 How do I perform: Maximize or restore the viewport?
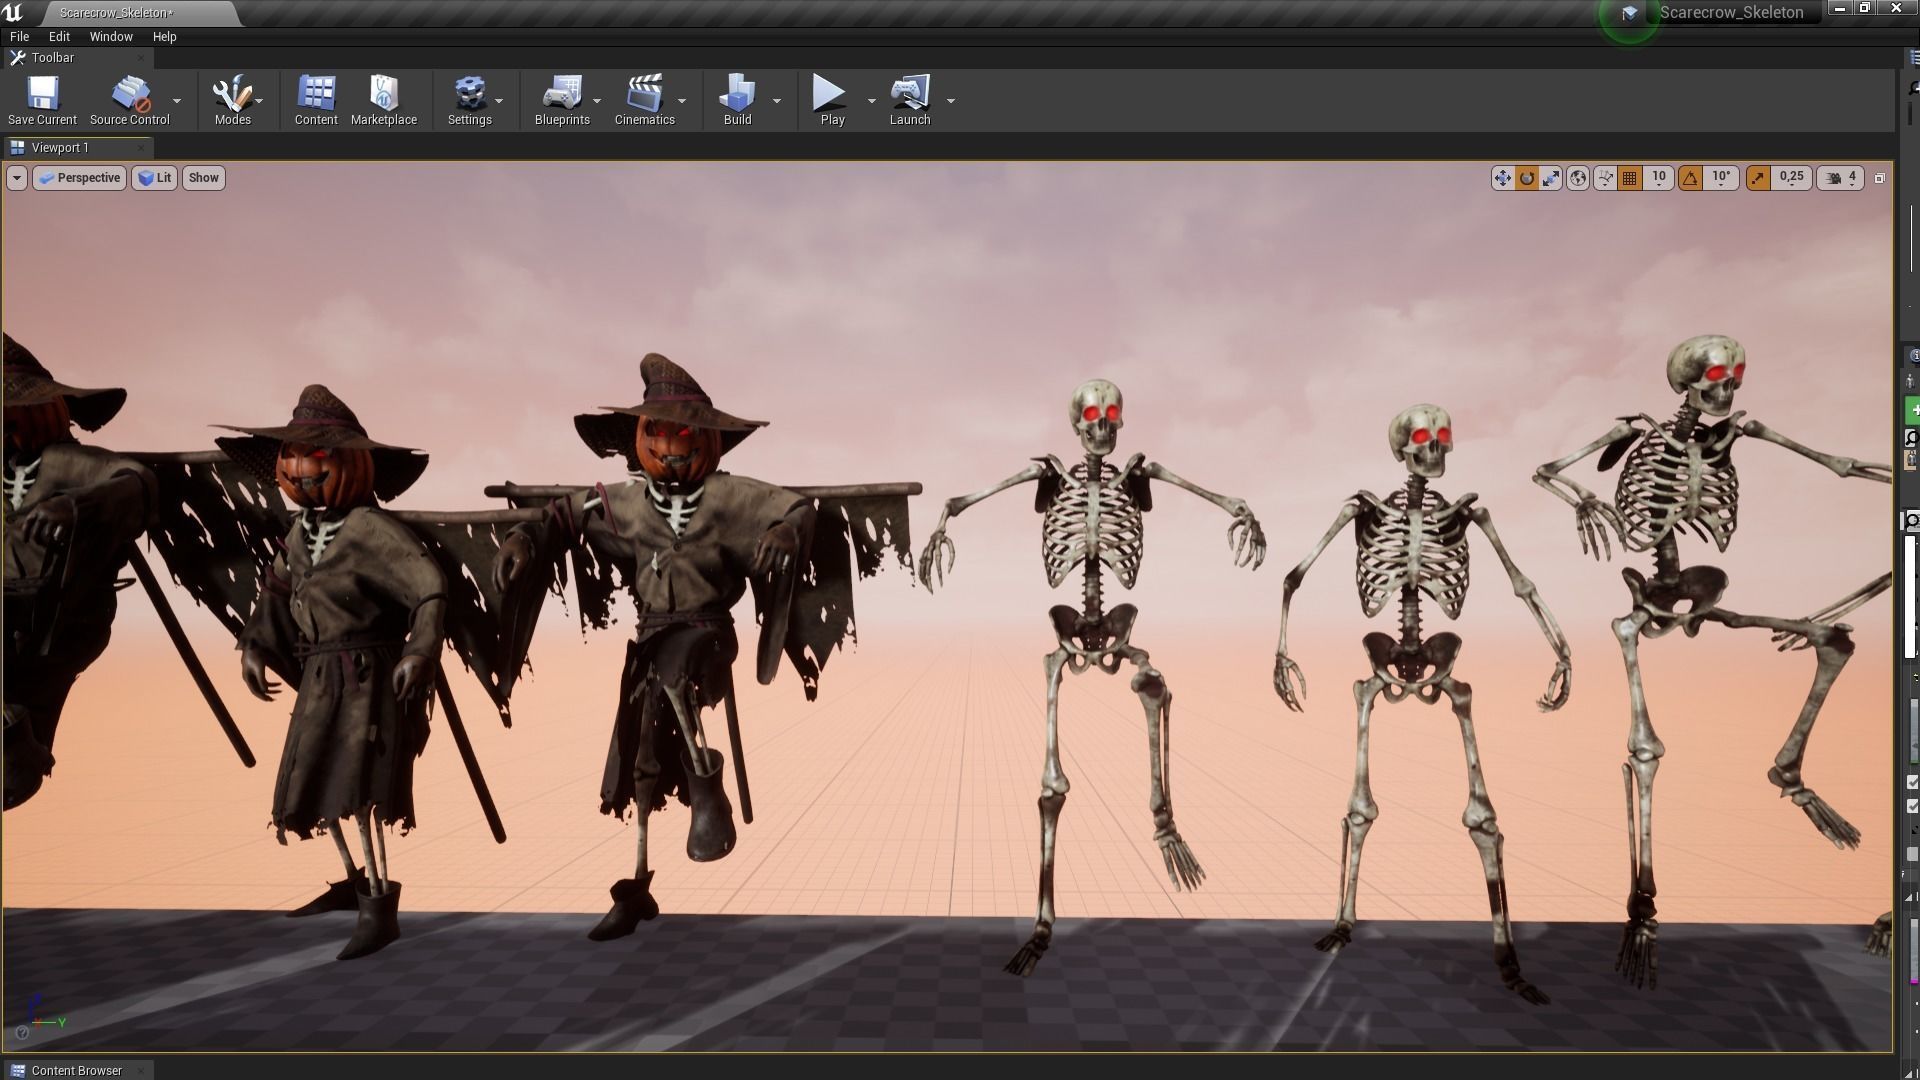[1879, 178]
